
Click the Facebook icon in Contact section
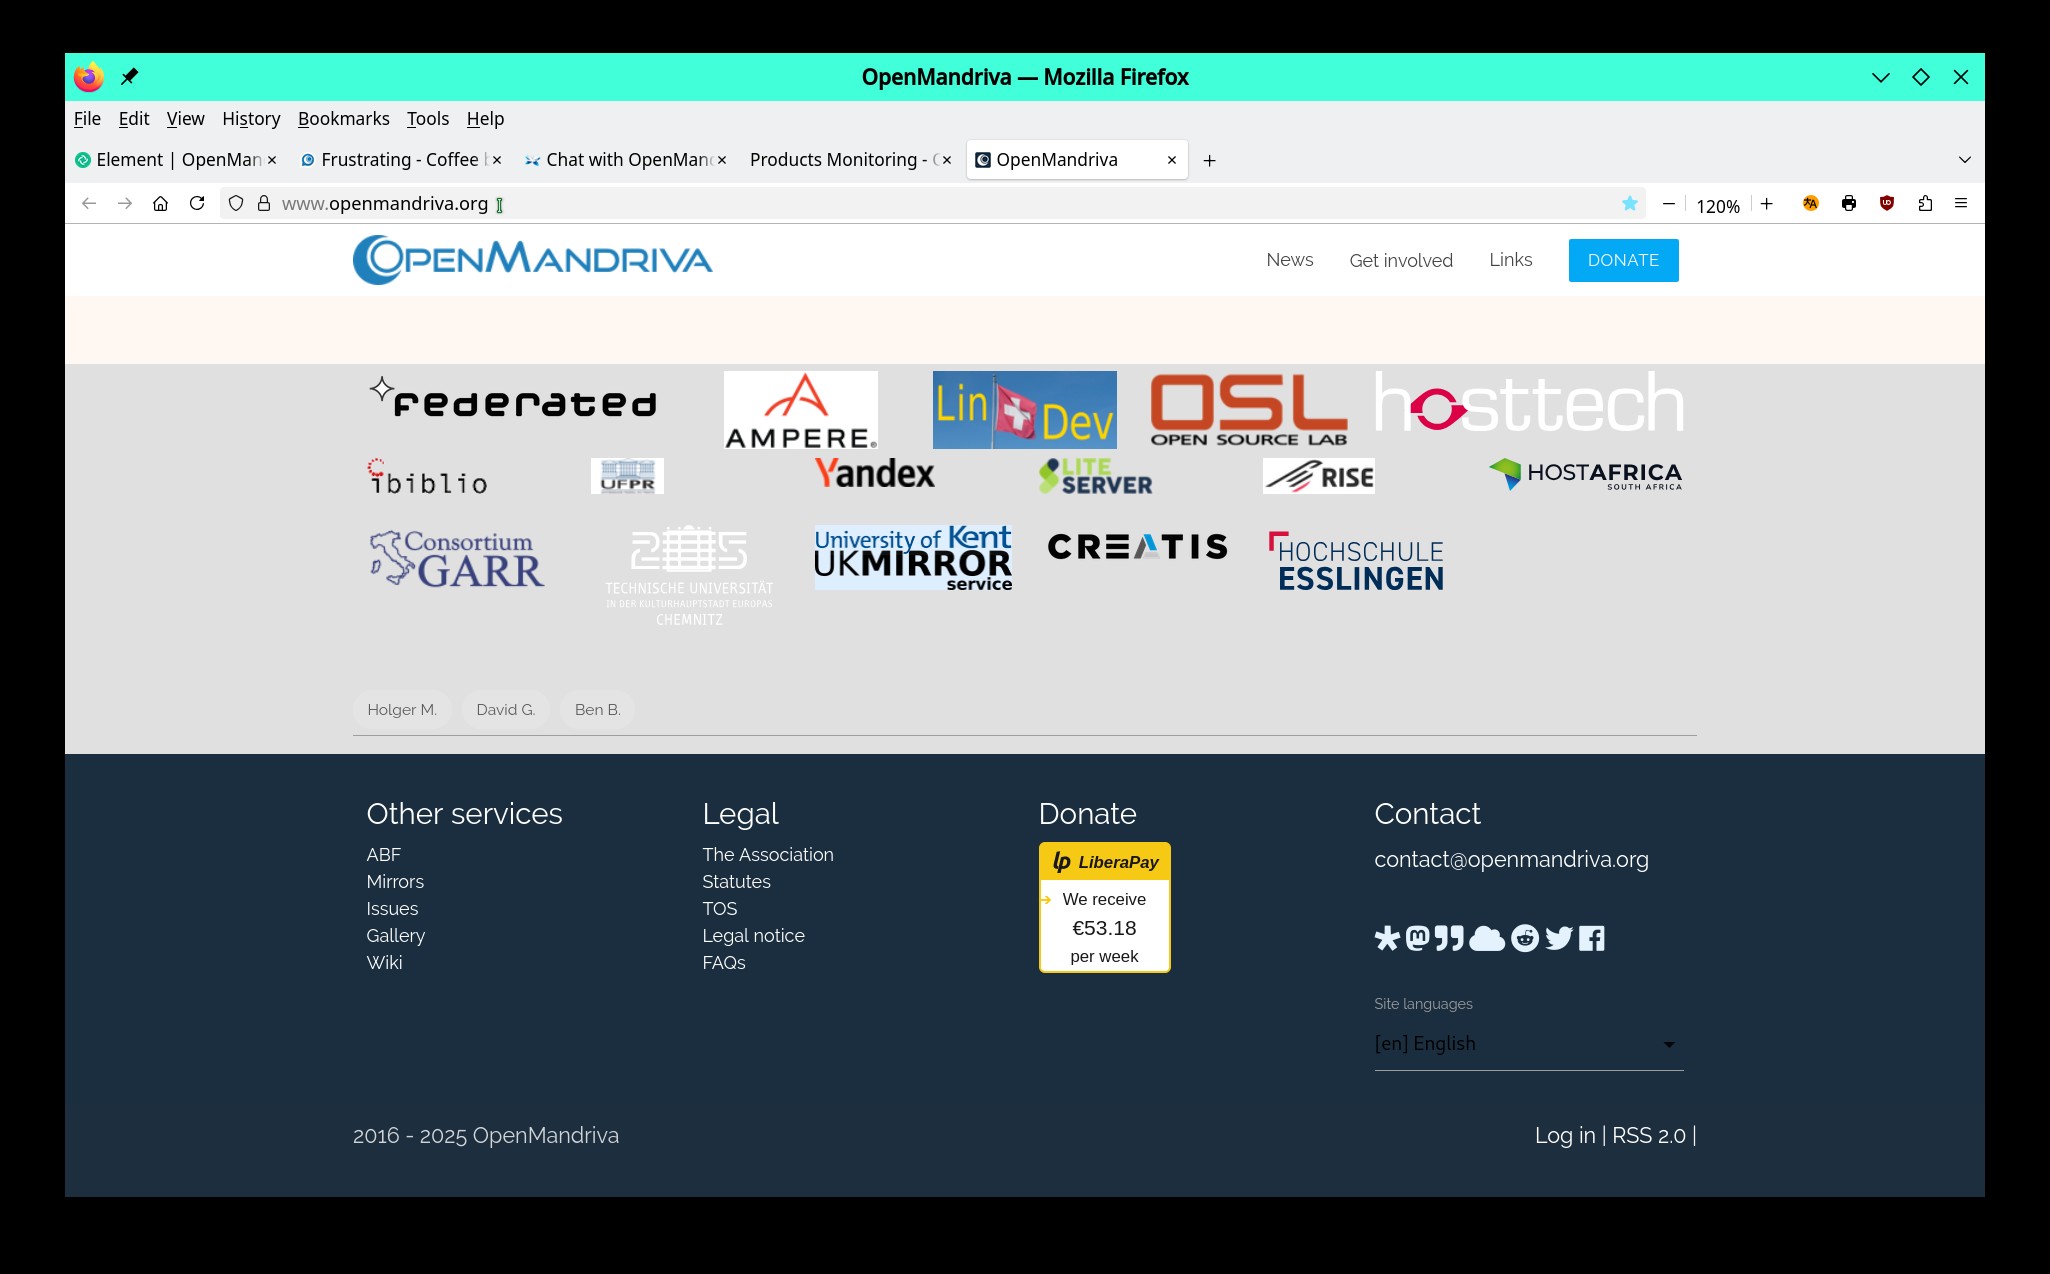click(1592, 938)
